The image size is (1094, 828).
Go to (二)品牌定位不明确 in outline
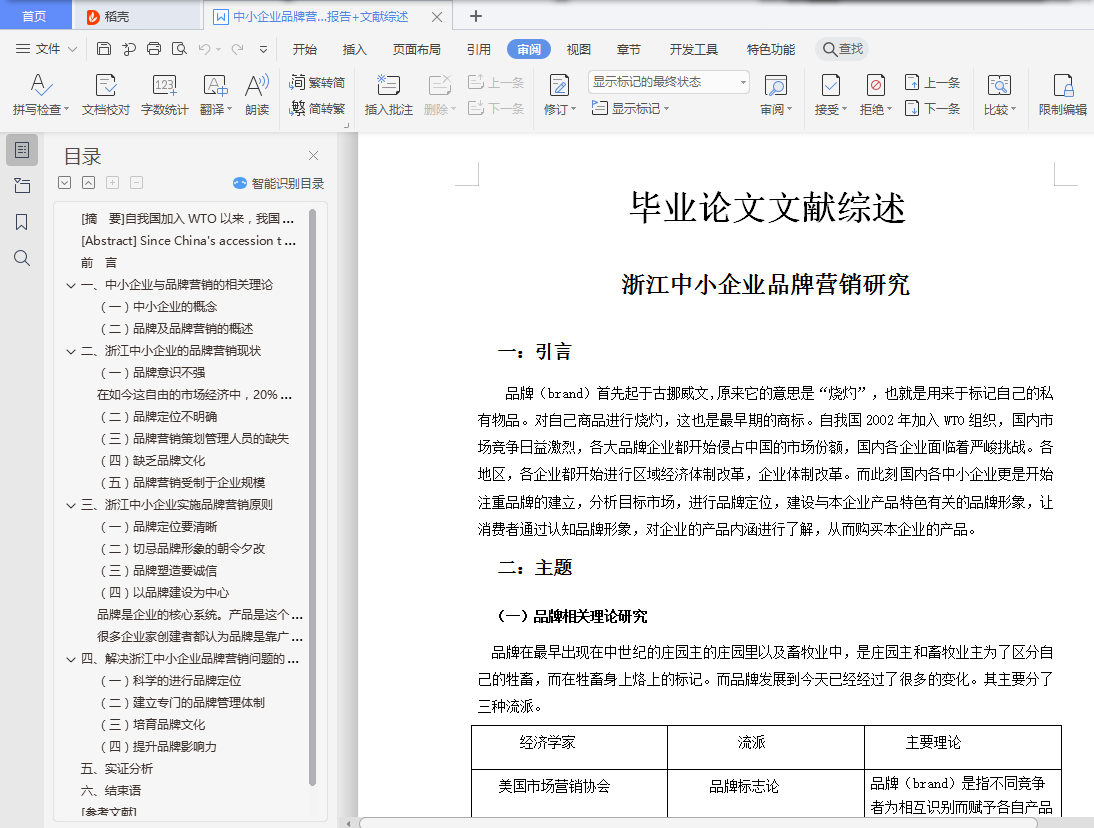(159, 417)
